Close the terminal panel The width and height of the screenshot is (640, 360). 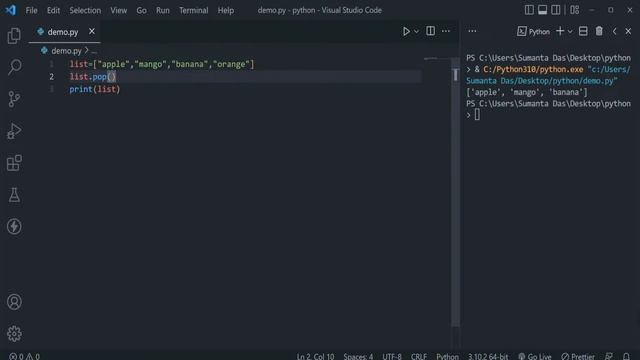click(x=628, y=31)
